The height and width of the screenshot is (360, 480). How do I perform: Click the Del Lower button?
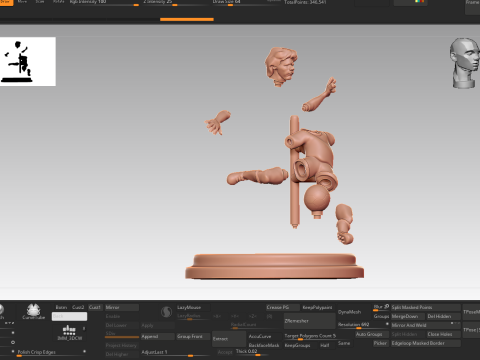pos(122,325)
